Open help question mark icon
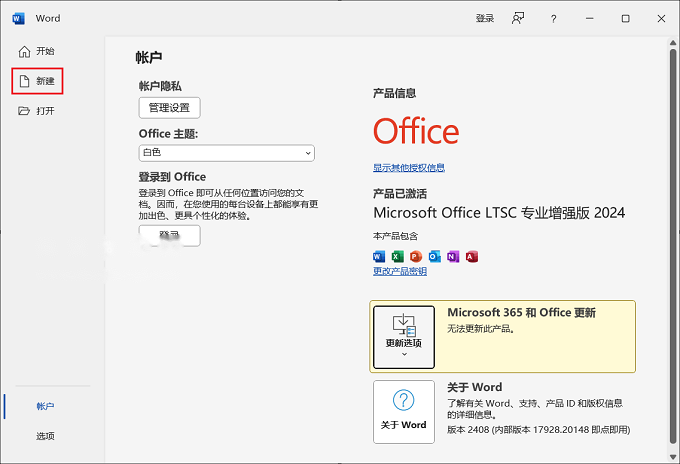Image resolution: width=680 pixels, height=464 pixels. tap(553, 19)
